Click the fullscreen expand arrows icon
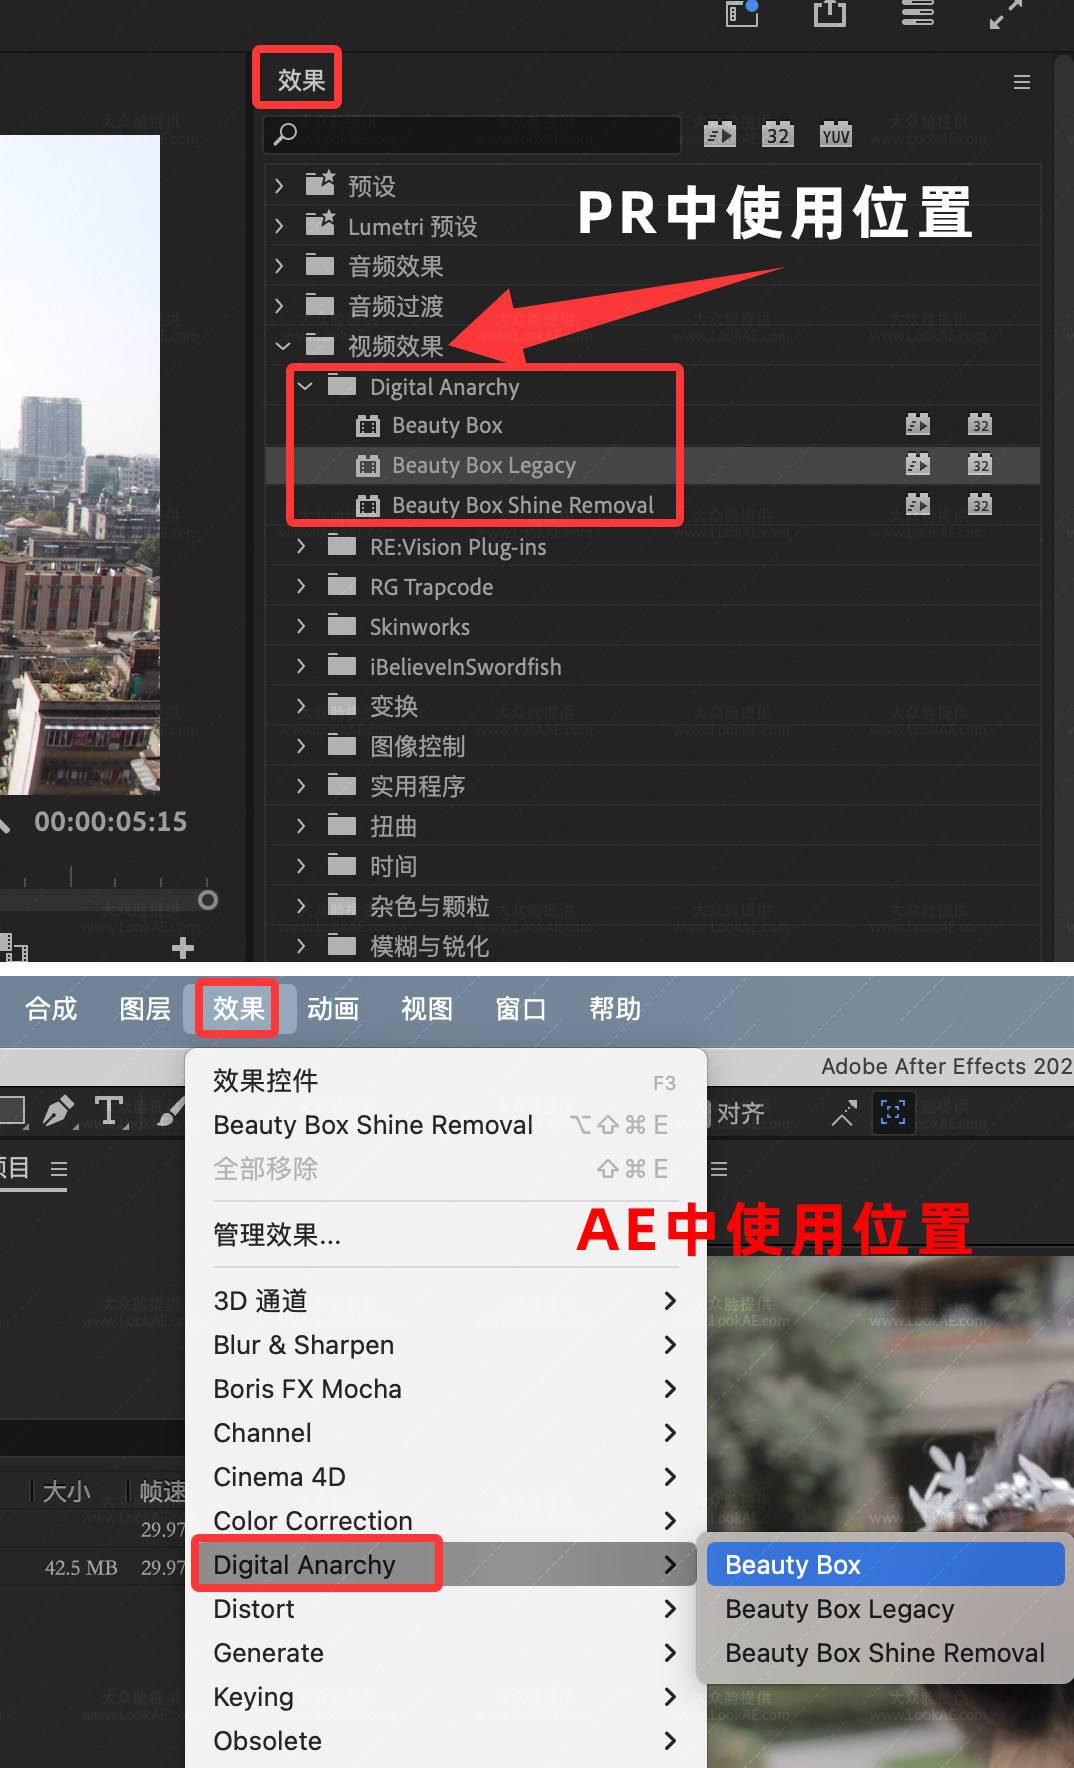 click(1006, 14)
